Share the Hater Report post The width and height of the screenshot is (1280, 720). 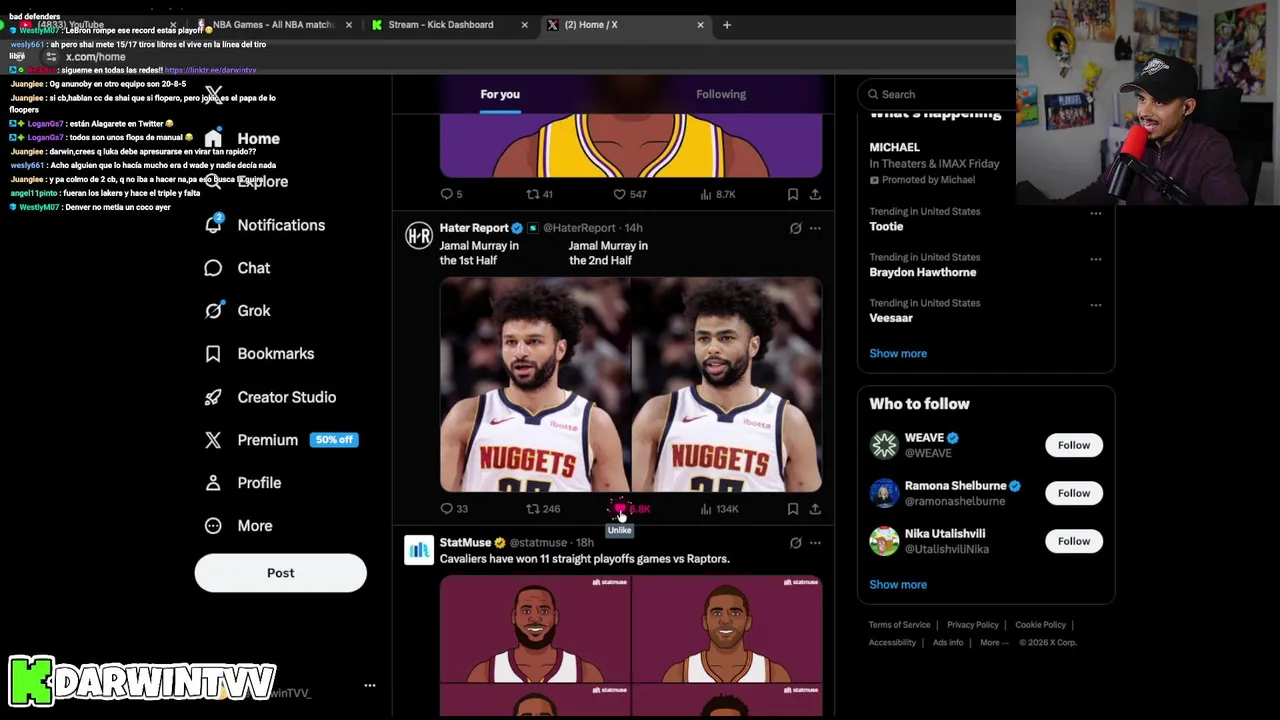tap(815, 509)
